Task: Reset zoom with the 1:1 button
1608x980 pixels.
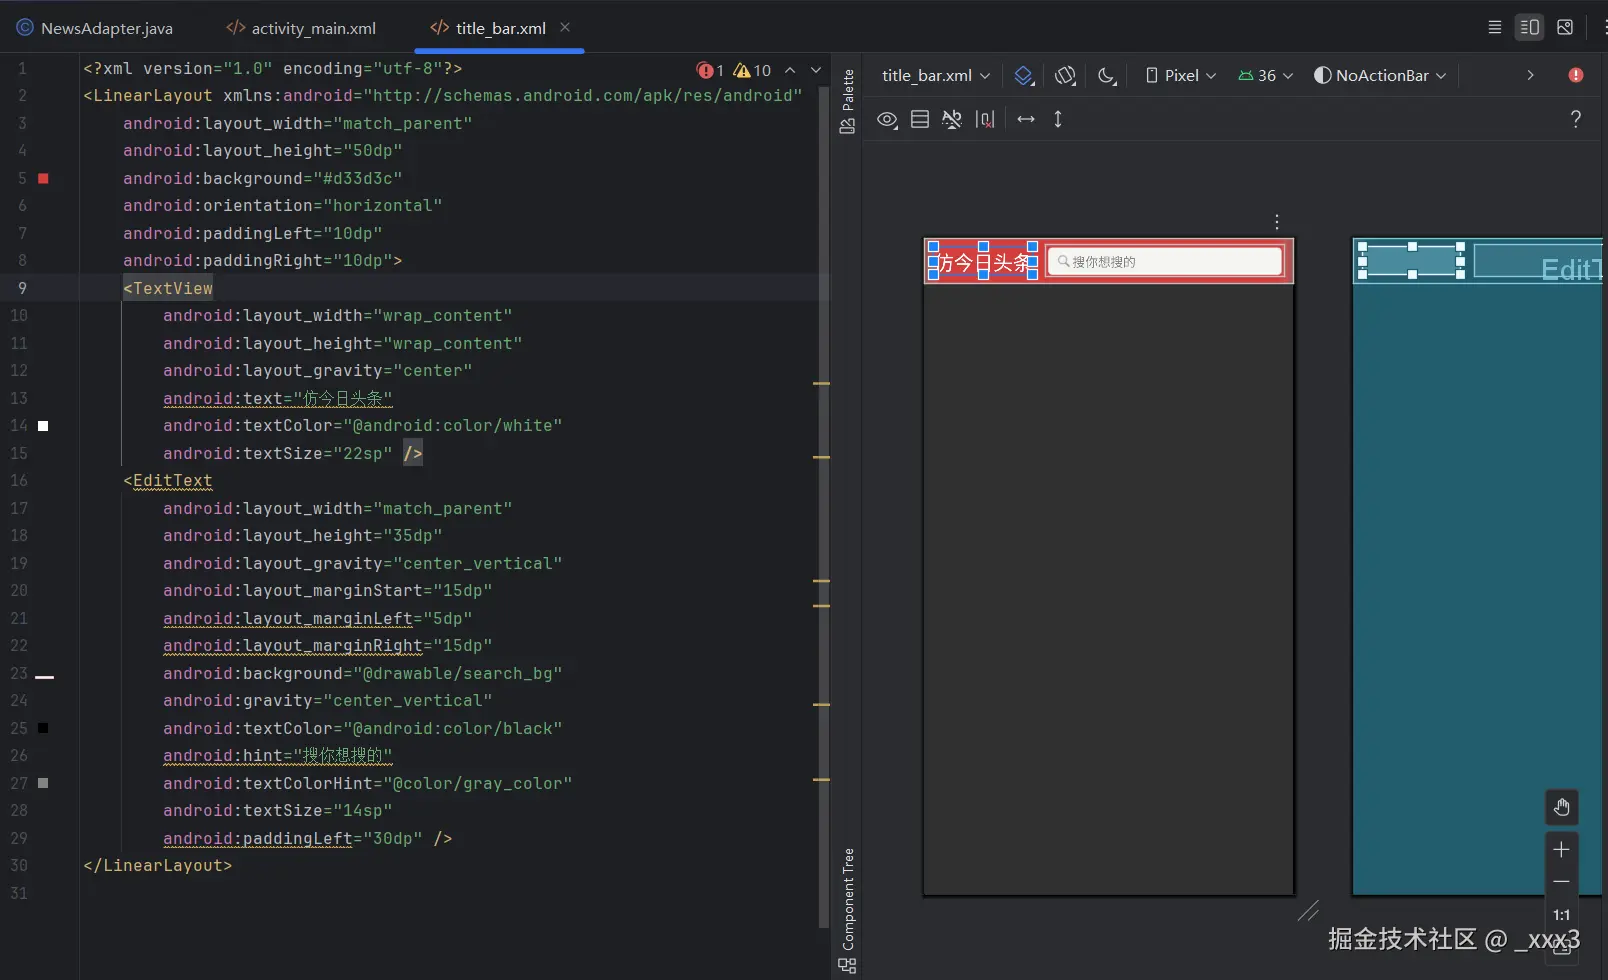Action: (1561, 915)
